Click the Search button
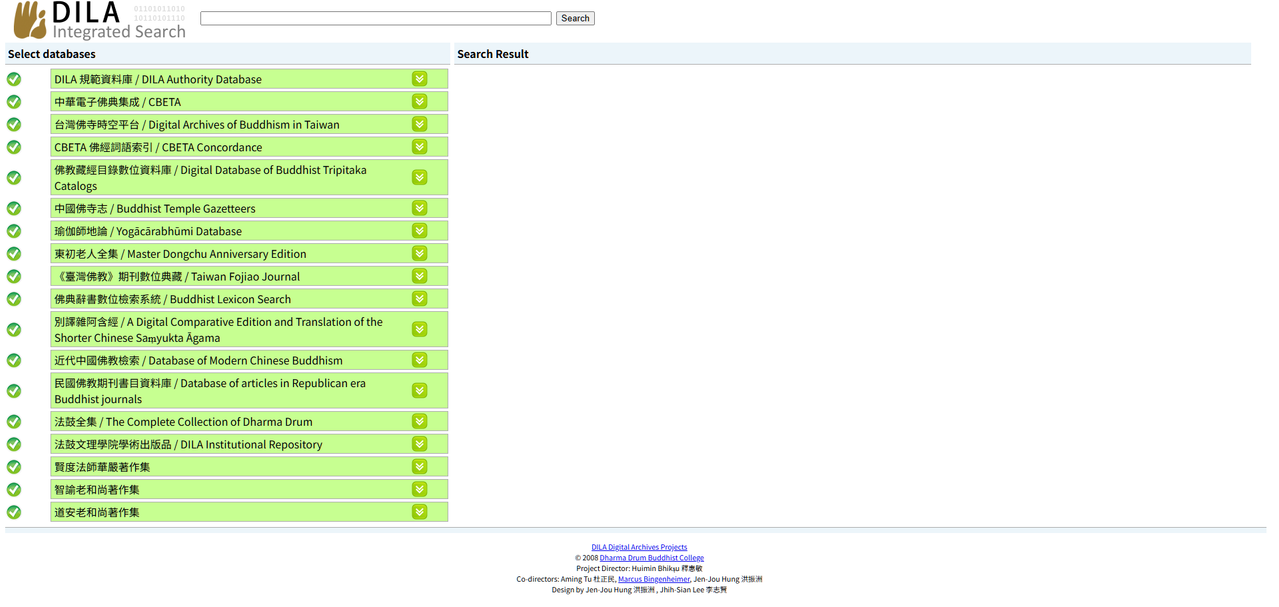The image size is (1279, 607). pyautogui.click(x=575, y=18)
